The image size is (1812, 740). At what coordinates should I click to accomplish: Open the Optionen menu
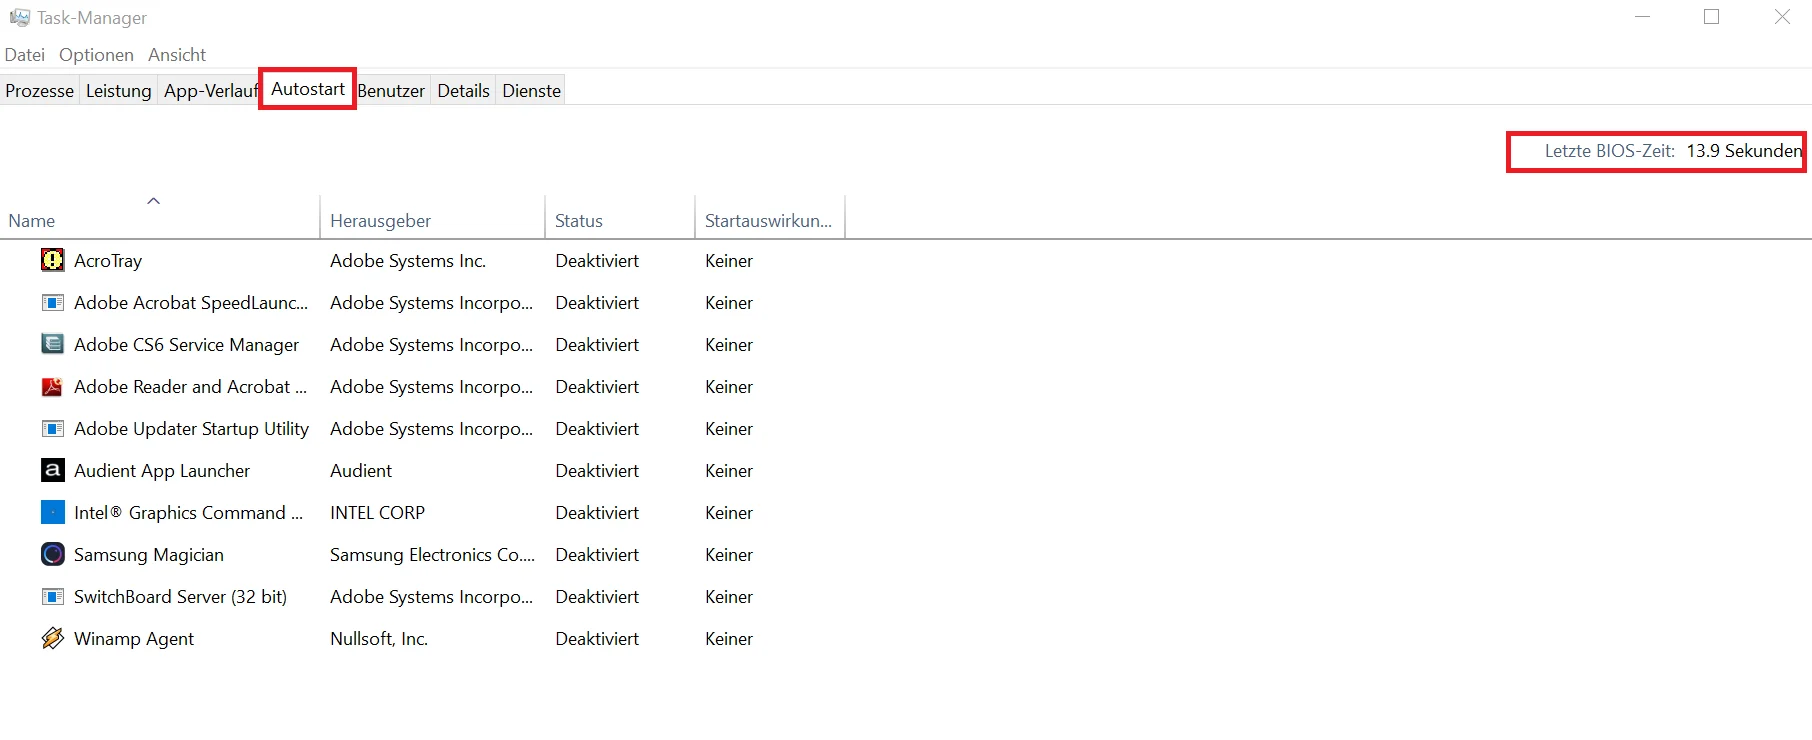(96, 55)
